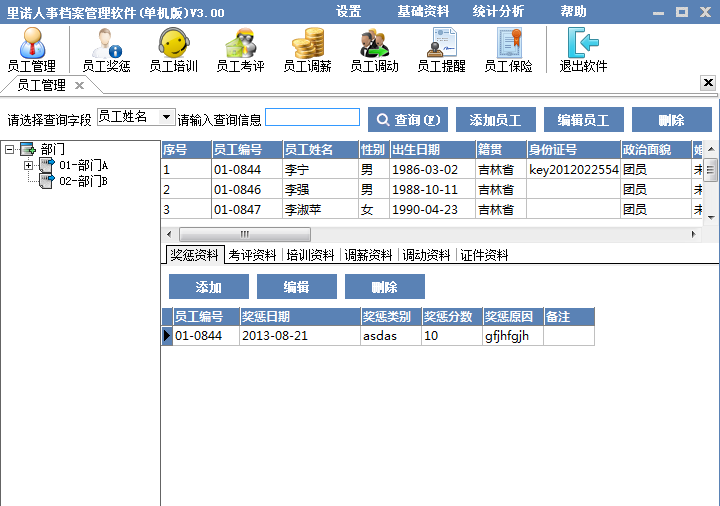720x506 pixels.
Task: Open the 员工管理 toolbar icon
Action: [x=32, y=49]
